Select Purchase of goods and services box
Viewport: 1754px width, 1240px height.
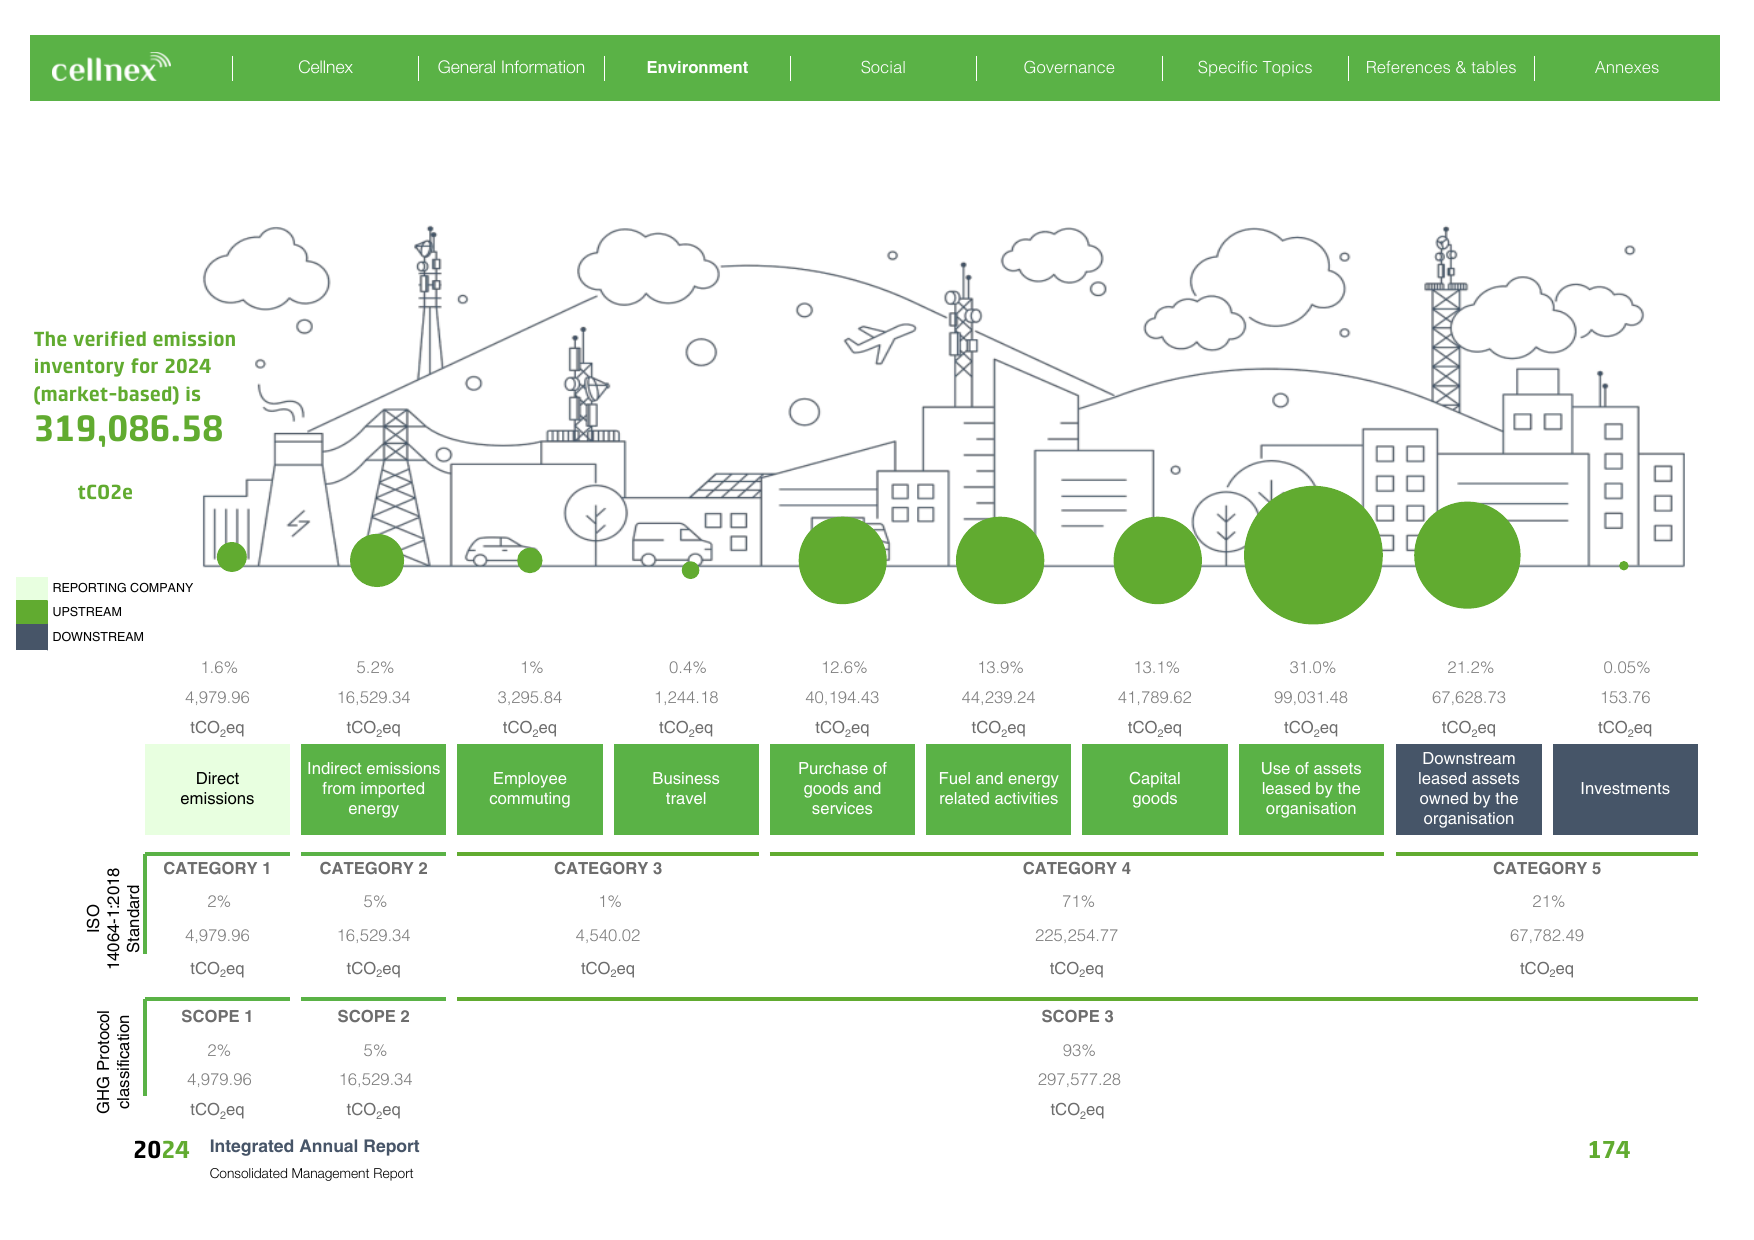(842, 789)
